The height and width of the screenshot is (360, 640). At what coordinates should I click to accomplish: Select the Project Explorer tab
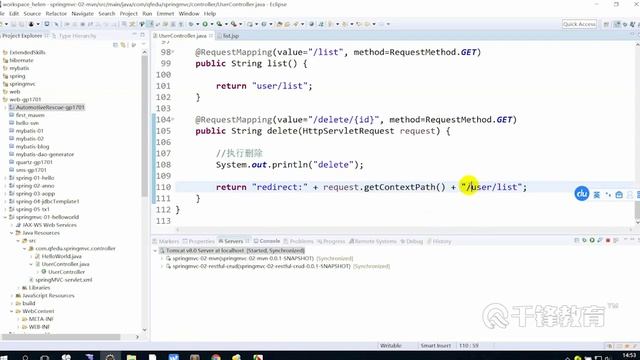(x=22, y=36)
